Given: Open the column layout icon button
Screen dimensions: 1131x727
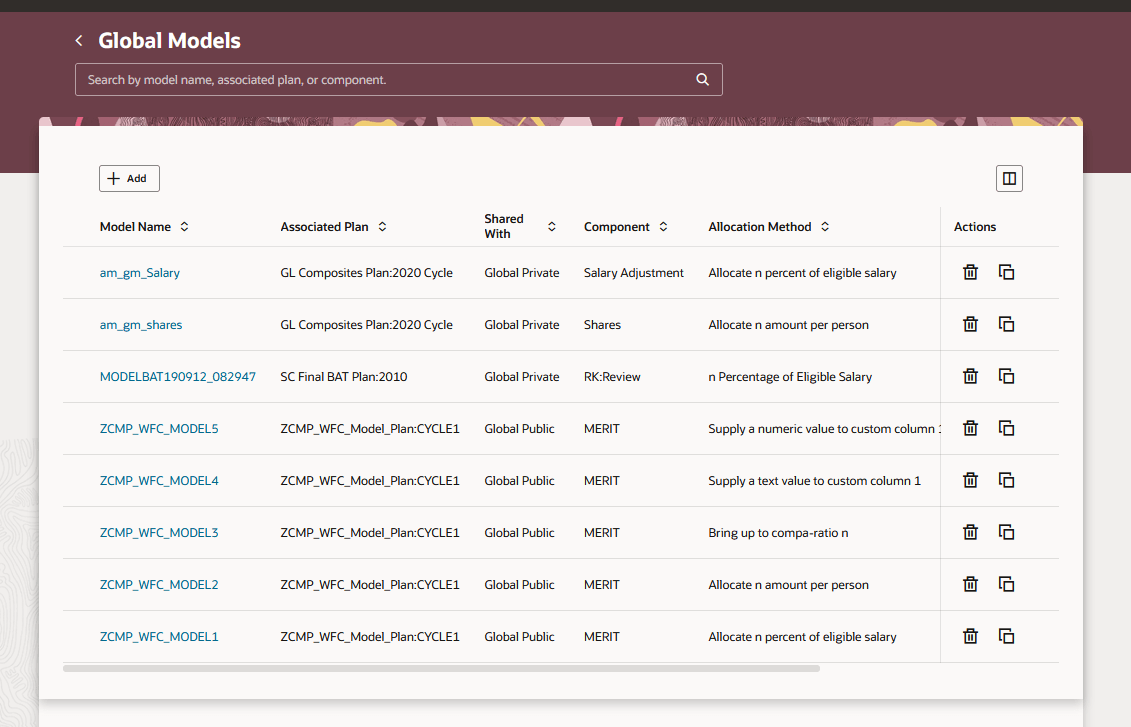Looking at the screenshot, I should pyautogui.click(x=1009, y=179).
